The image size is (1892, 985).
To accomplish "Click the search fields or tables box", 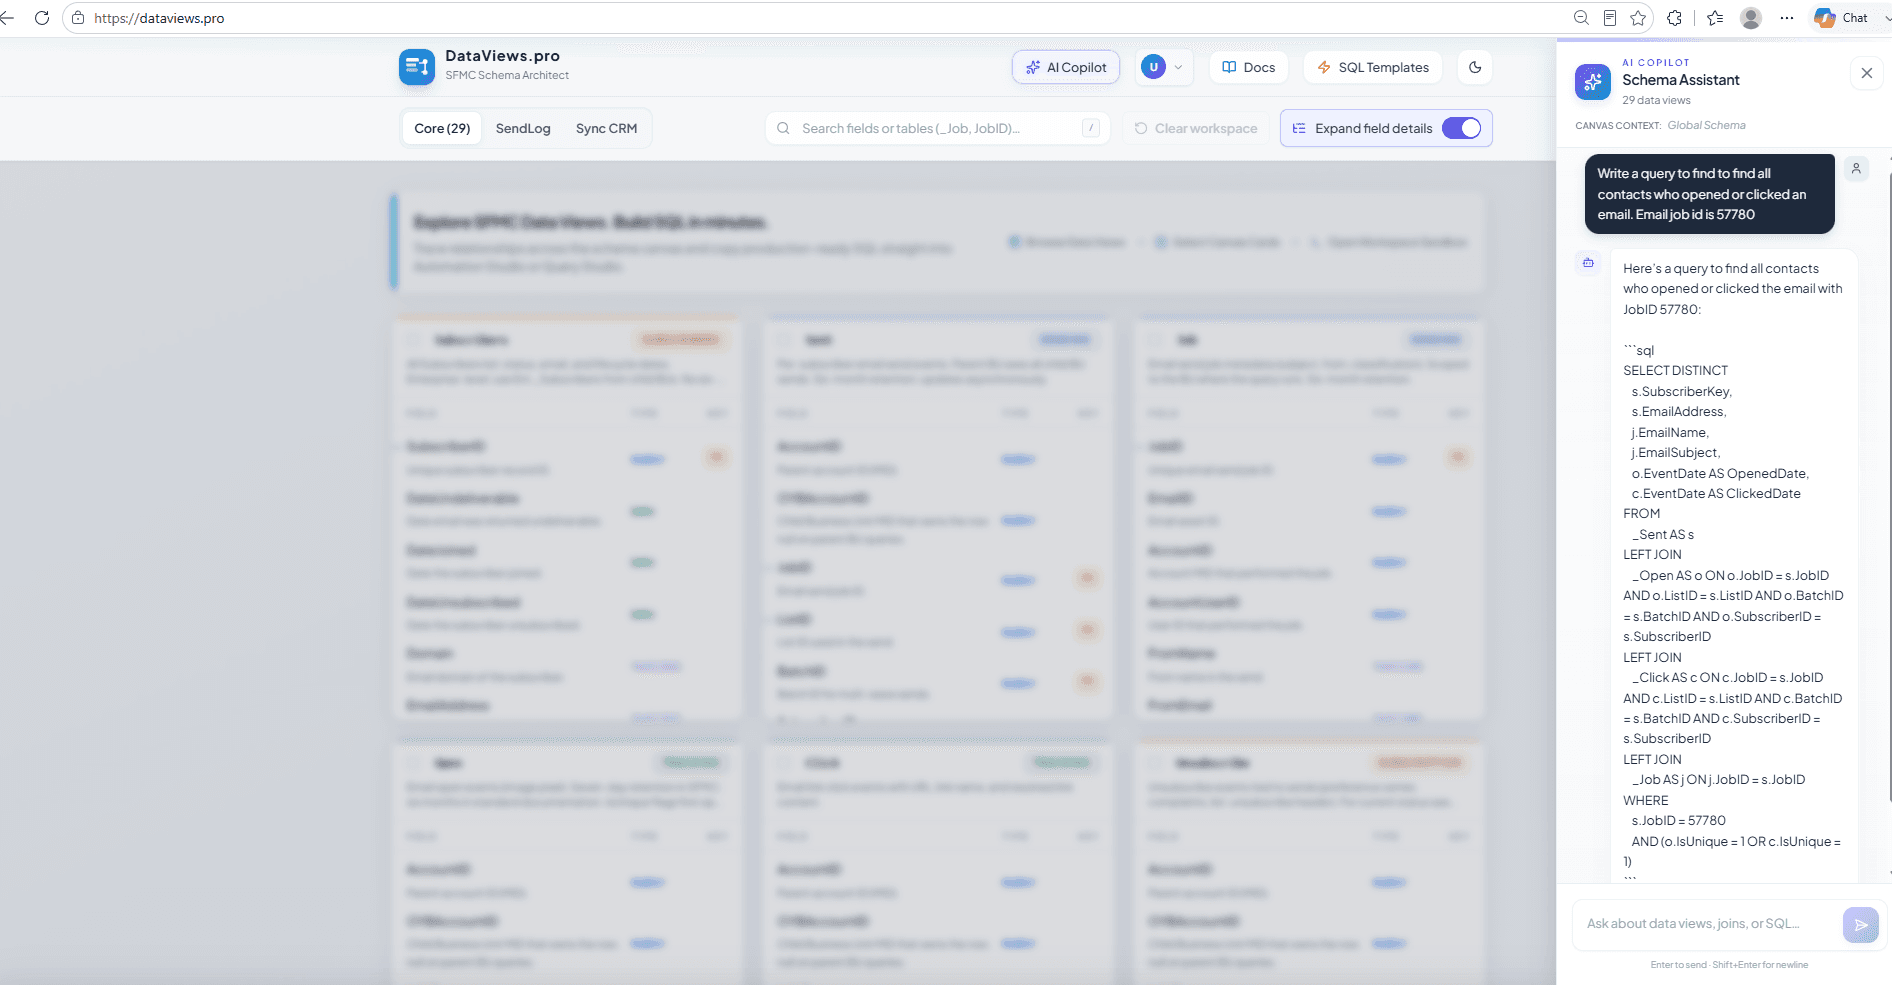I will [938, 128].
